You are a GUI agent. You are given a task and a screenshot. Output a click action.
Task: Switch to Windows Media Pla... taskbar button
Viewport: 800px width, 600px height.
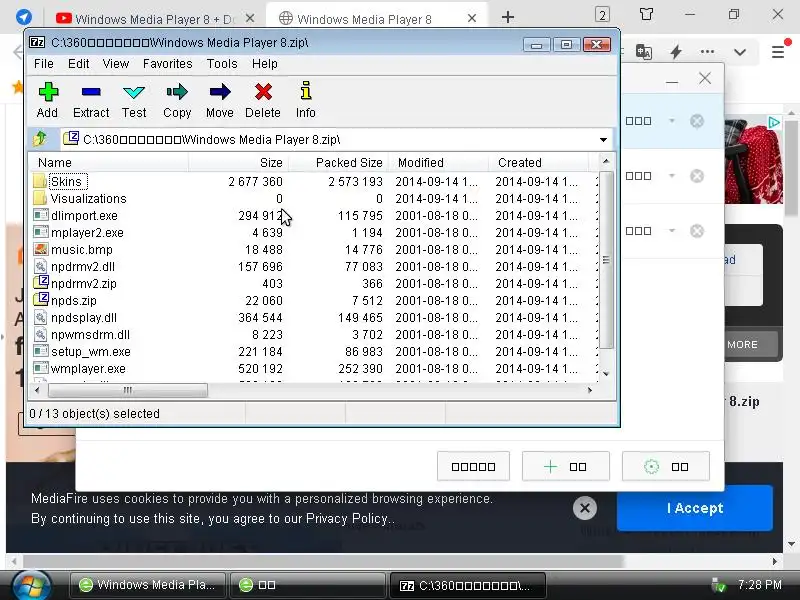[147, 585]
